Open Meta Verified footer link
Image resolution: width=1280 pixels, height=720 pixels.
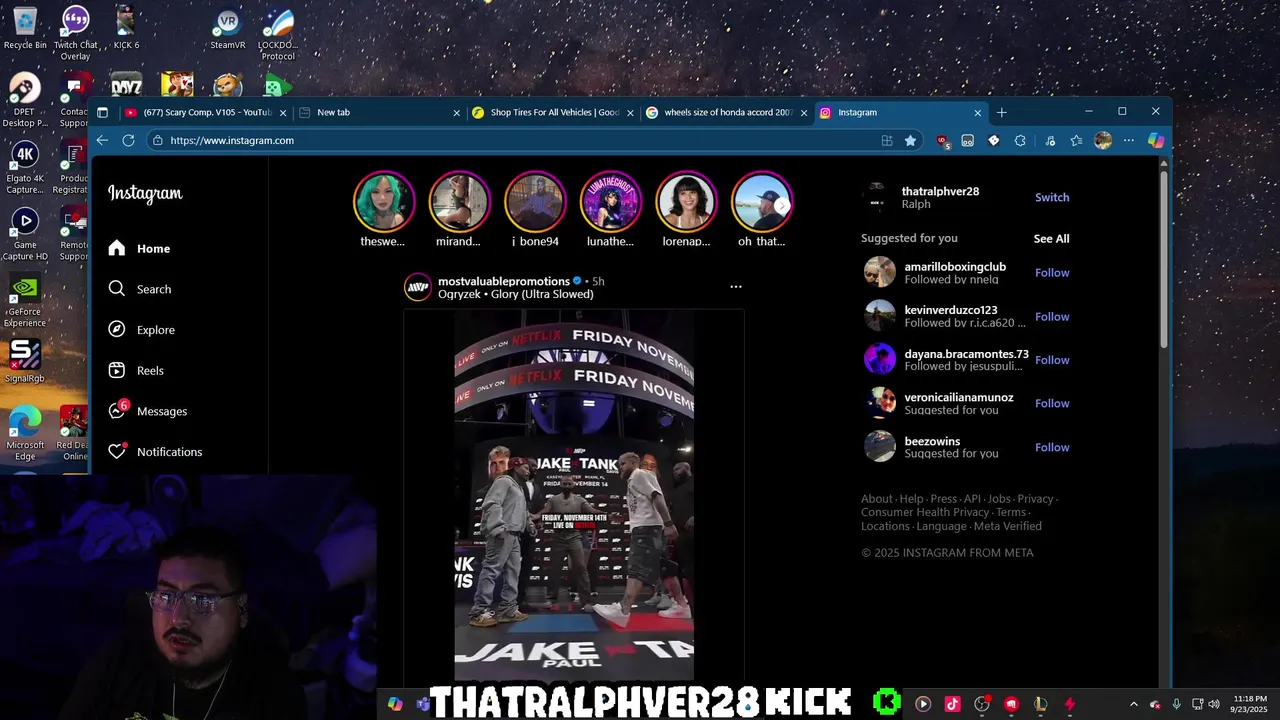click(x=1008, y=526)
